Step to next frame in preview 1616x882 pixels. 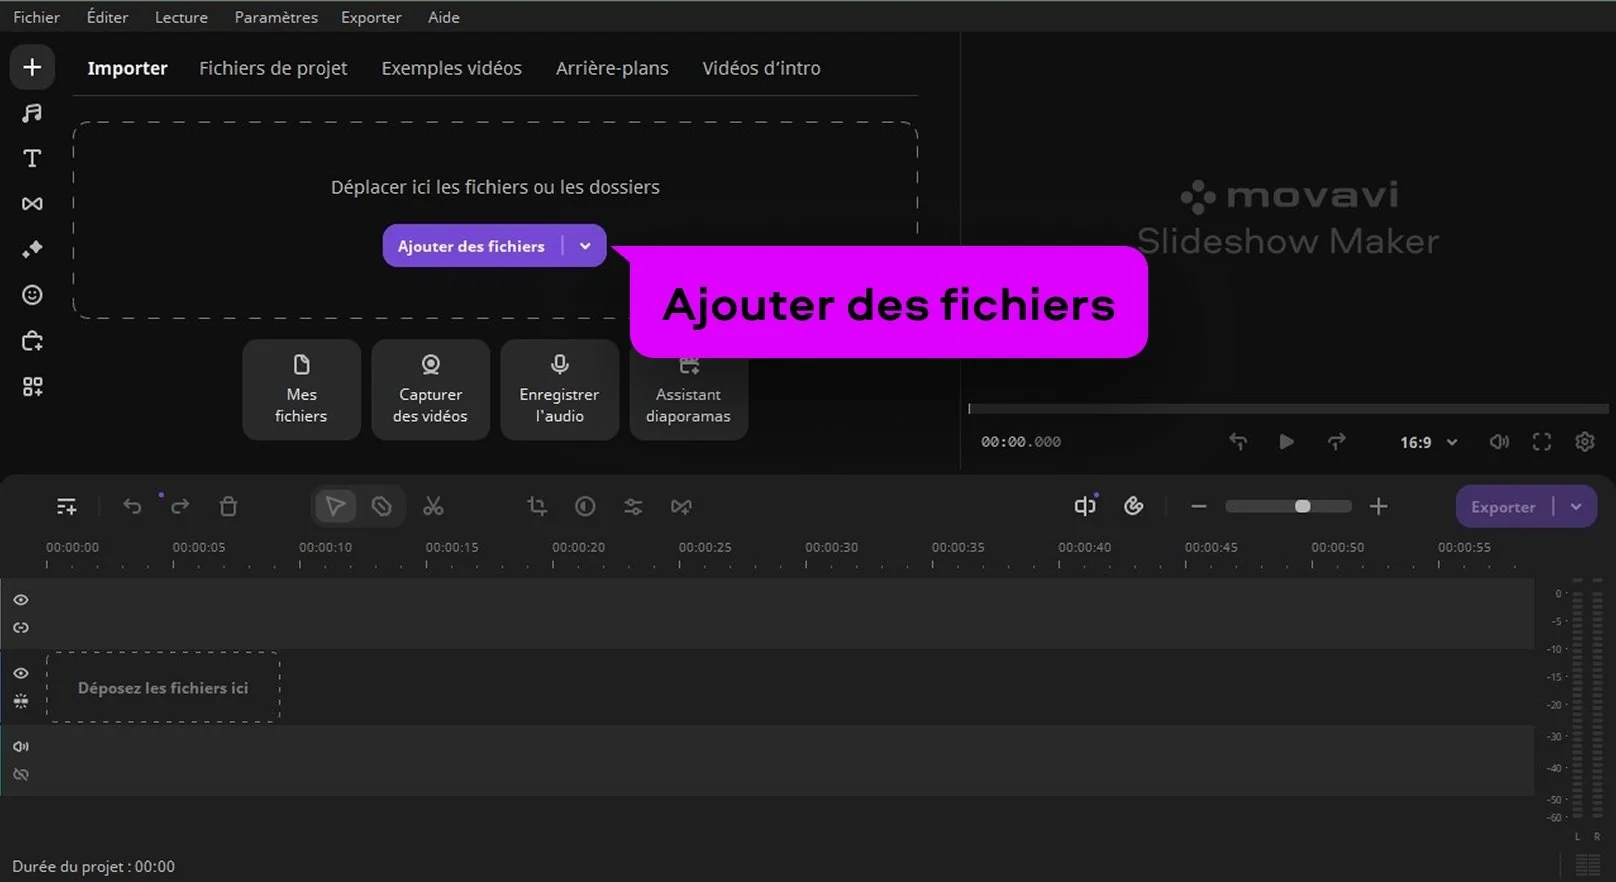[x=1336, y=442]
